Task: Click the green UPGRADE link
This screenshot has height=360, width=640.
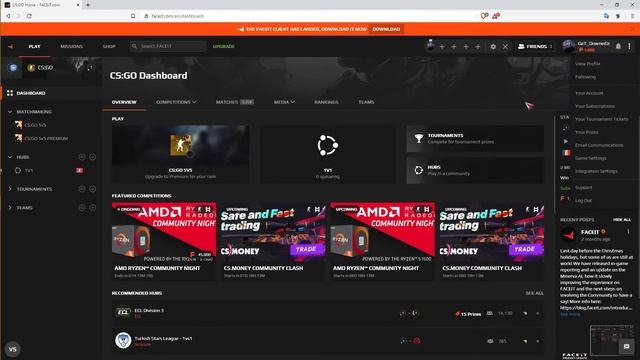Action: click(x=224, y=47)
